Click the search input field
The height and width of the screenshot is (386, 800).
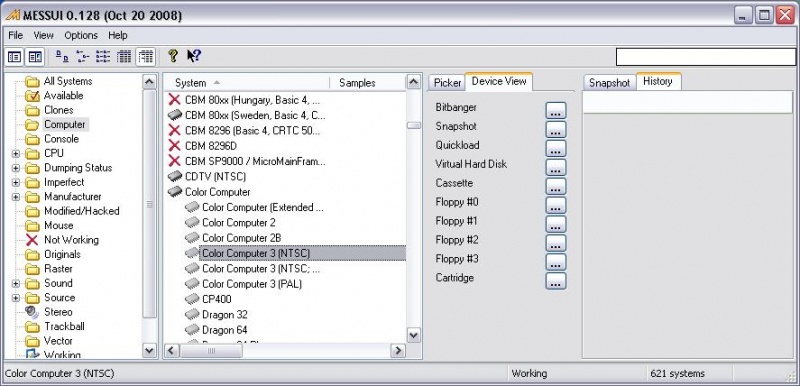point(706,57)
